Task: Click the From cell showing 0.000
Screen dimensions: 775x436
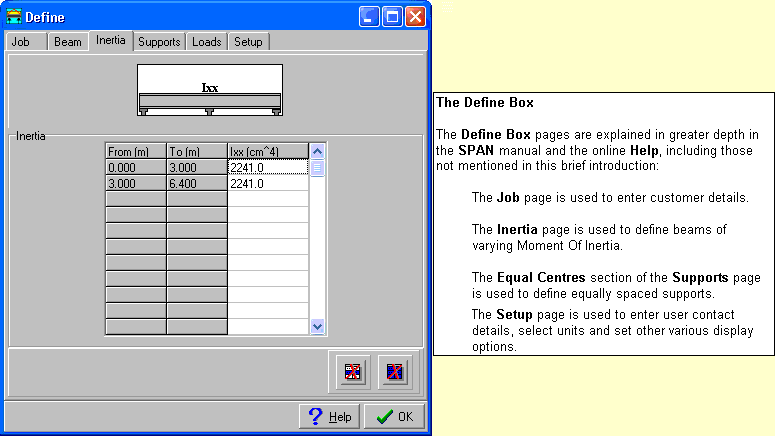Action: (x=135, y=168)
